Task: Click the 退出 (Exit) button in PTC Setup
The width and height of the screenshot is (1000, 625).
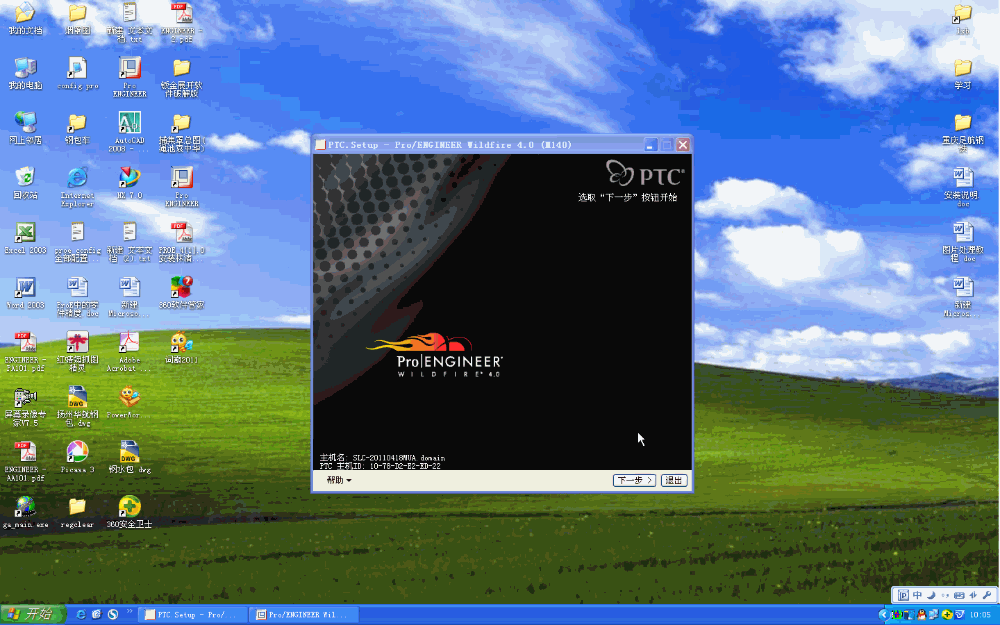Action: pyautogui.click(x=674, y=480)
